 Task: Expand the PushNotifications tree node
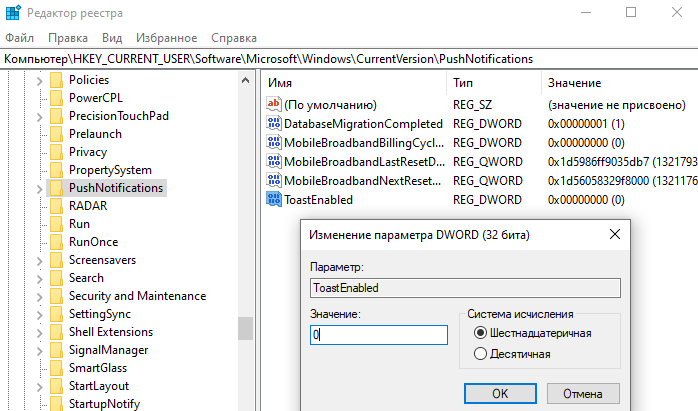click(x=39, y=189)
